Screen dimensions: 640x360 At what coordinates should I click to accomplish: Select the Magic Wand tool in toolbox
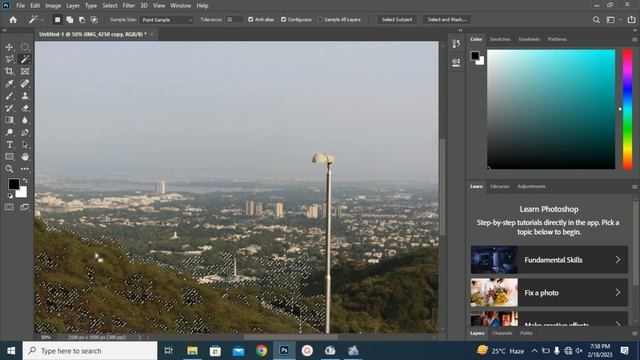[x=25, y=59]
